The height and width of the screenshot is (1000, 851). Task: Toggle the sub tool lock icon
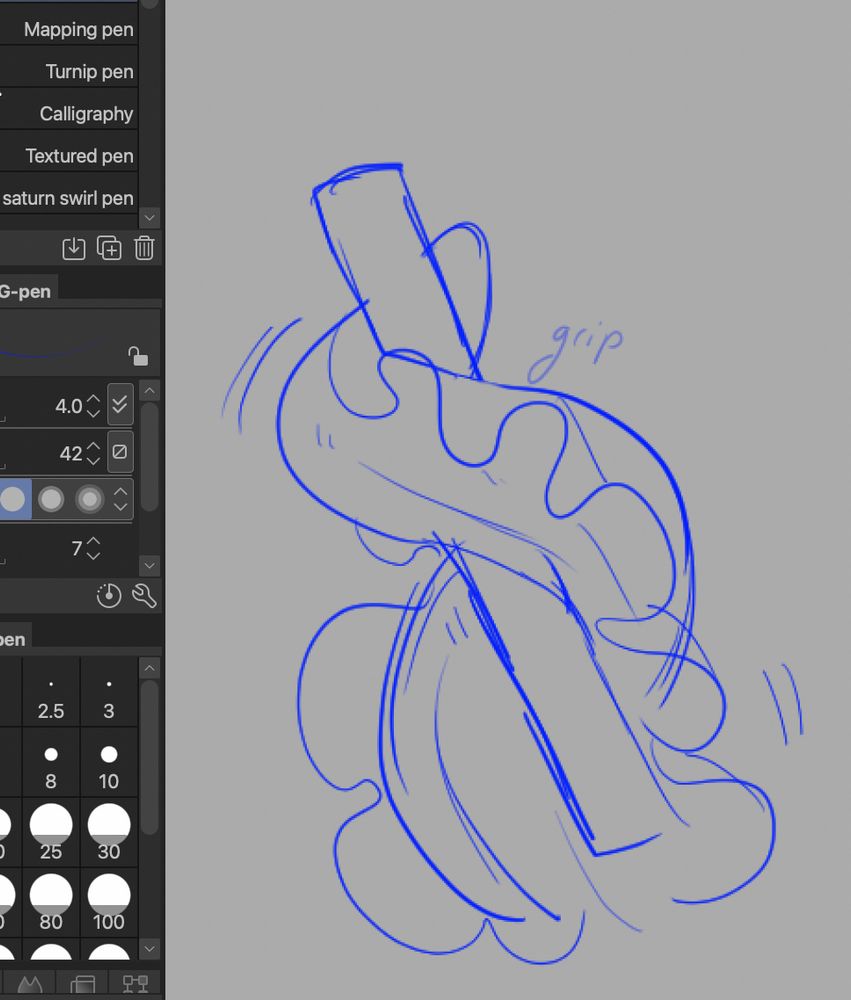click(138, 357)
